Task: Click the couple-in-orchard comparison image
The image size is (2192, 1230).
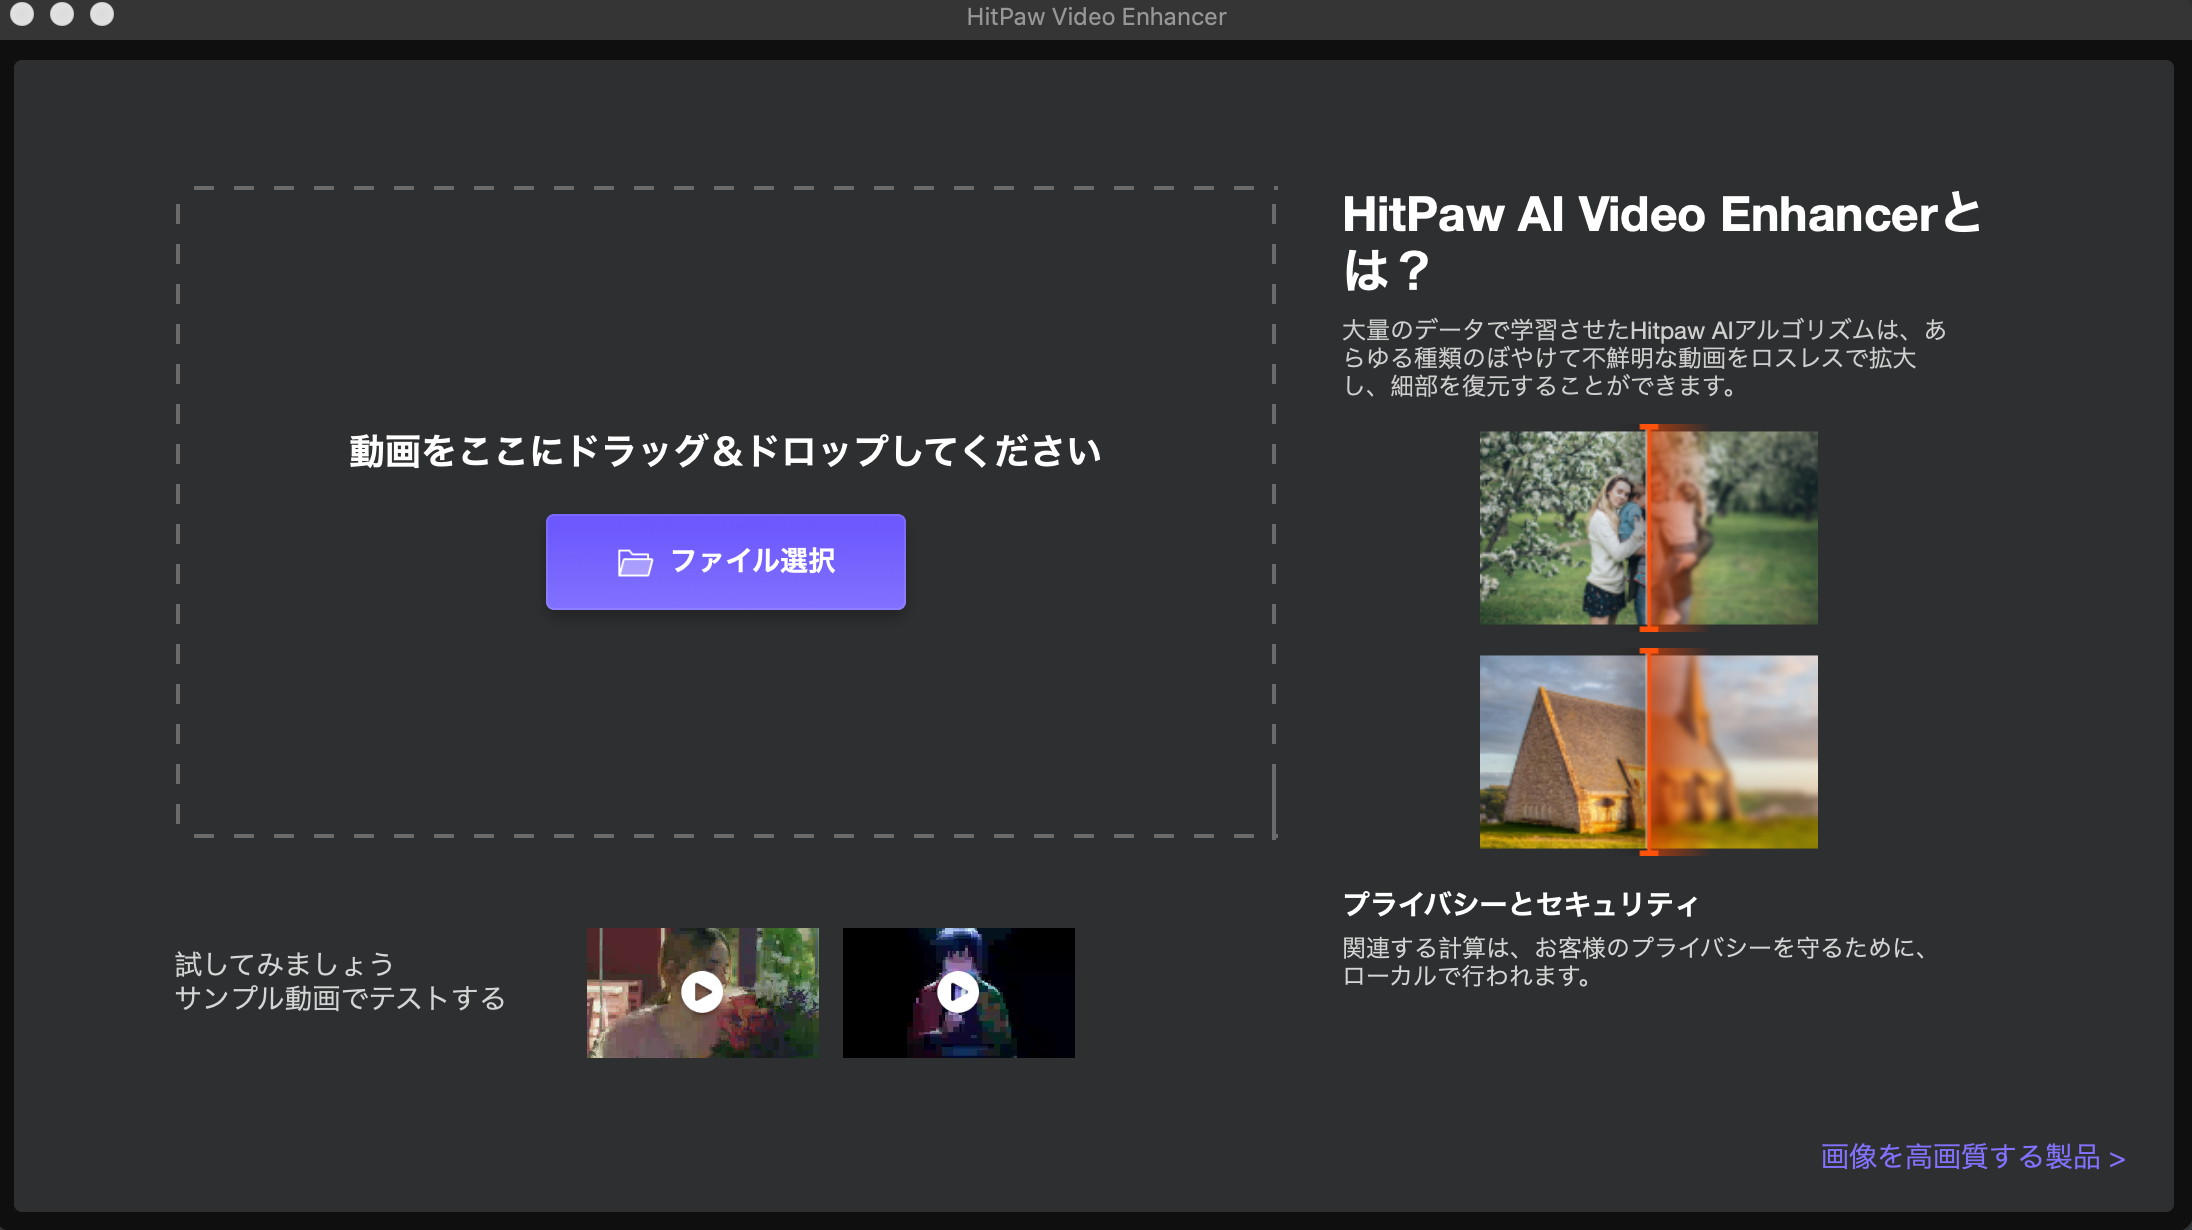Action: tap(1649, 528)
